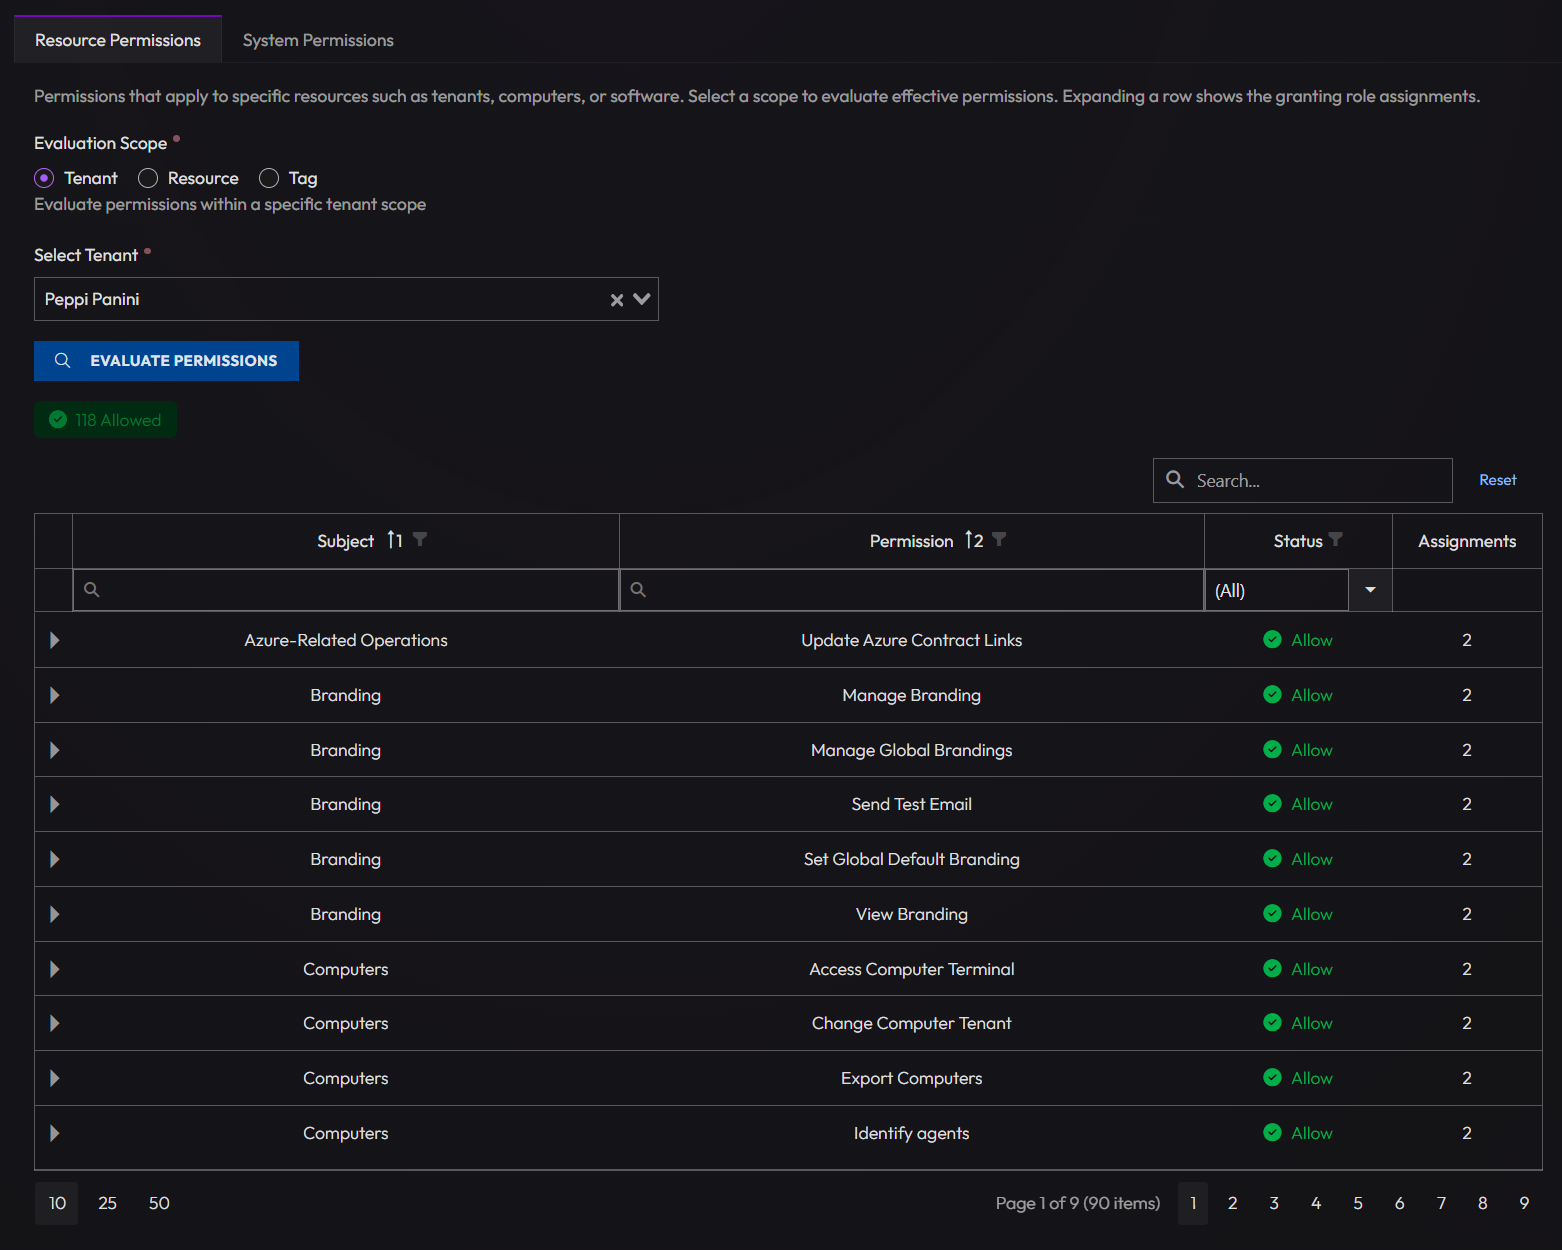This screenshot has width=1562, height=1250.
Task: Select the Tag evaluation scope
Action: click(x=269, y=178)
